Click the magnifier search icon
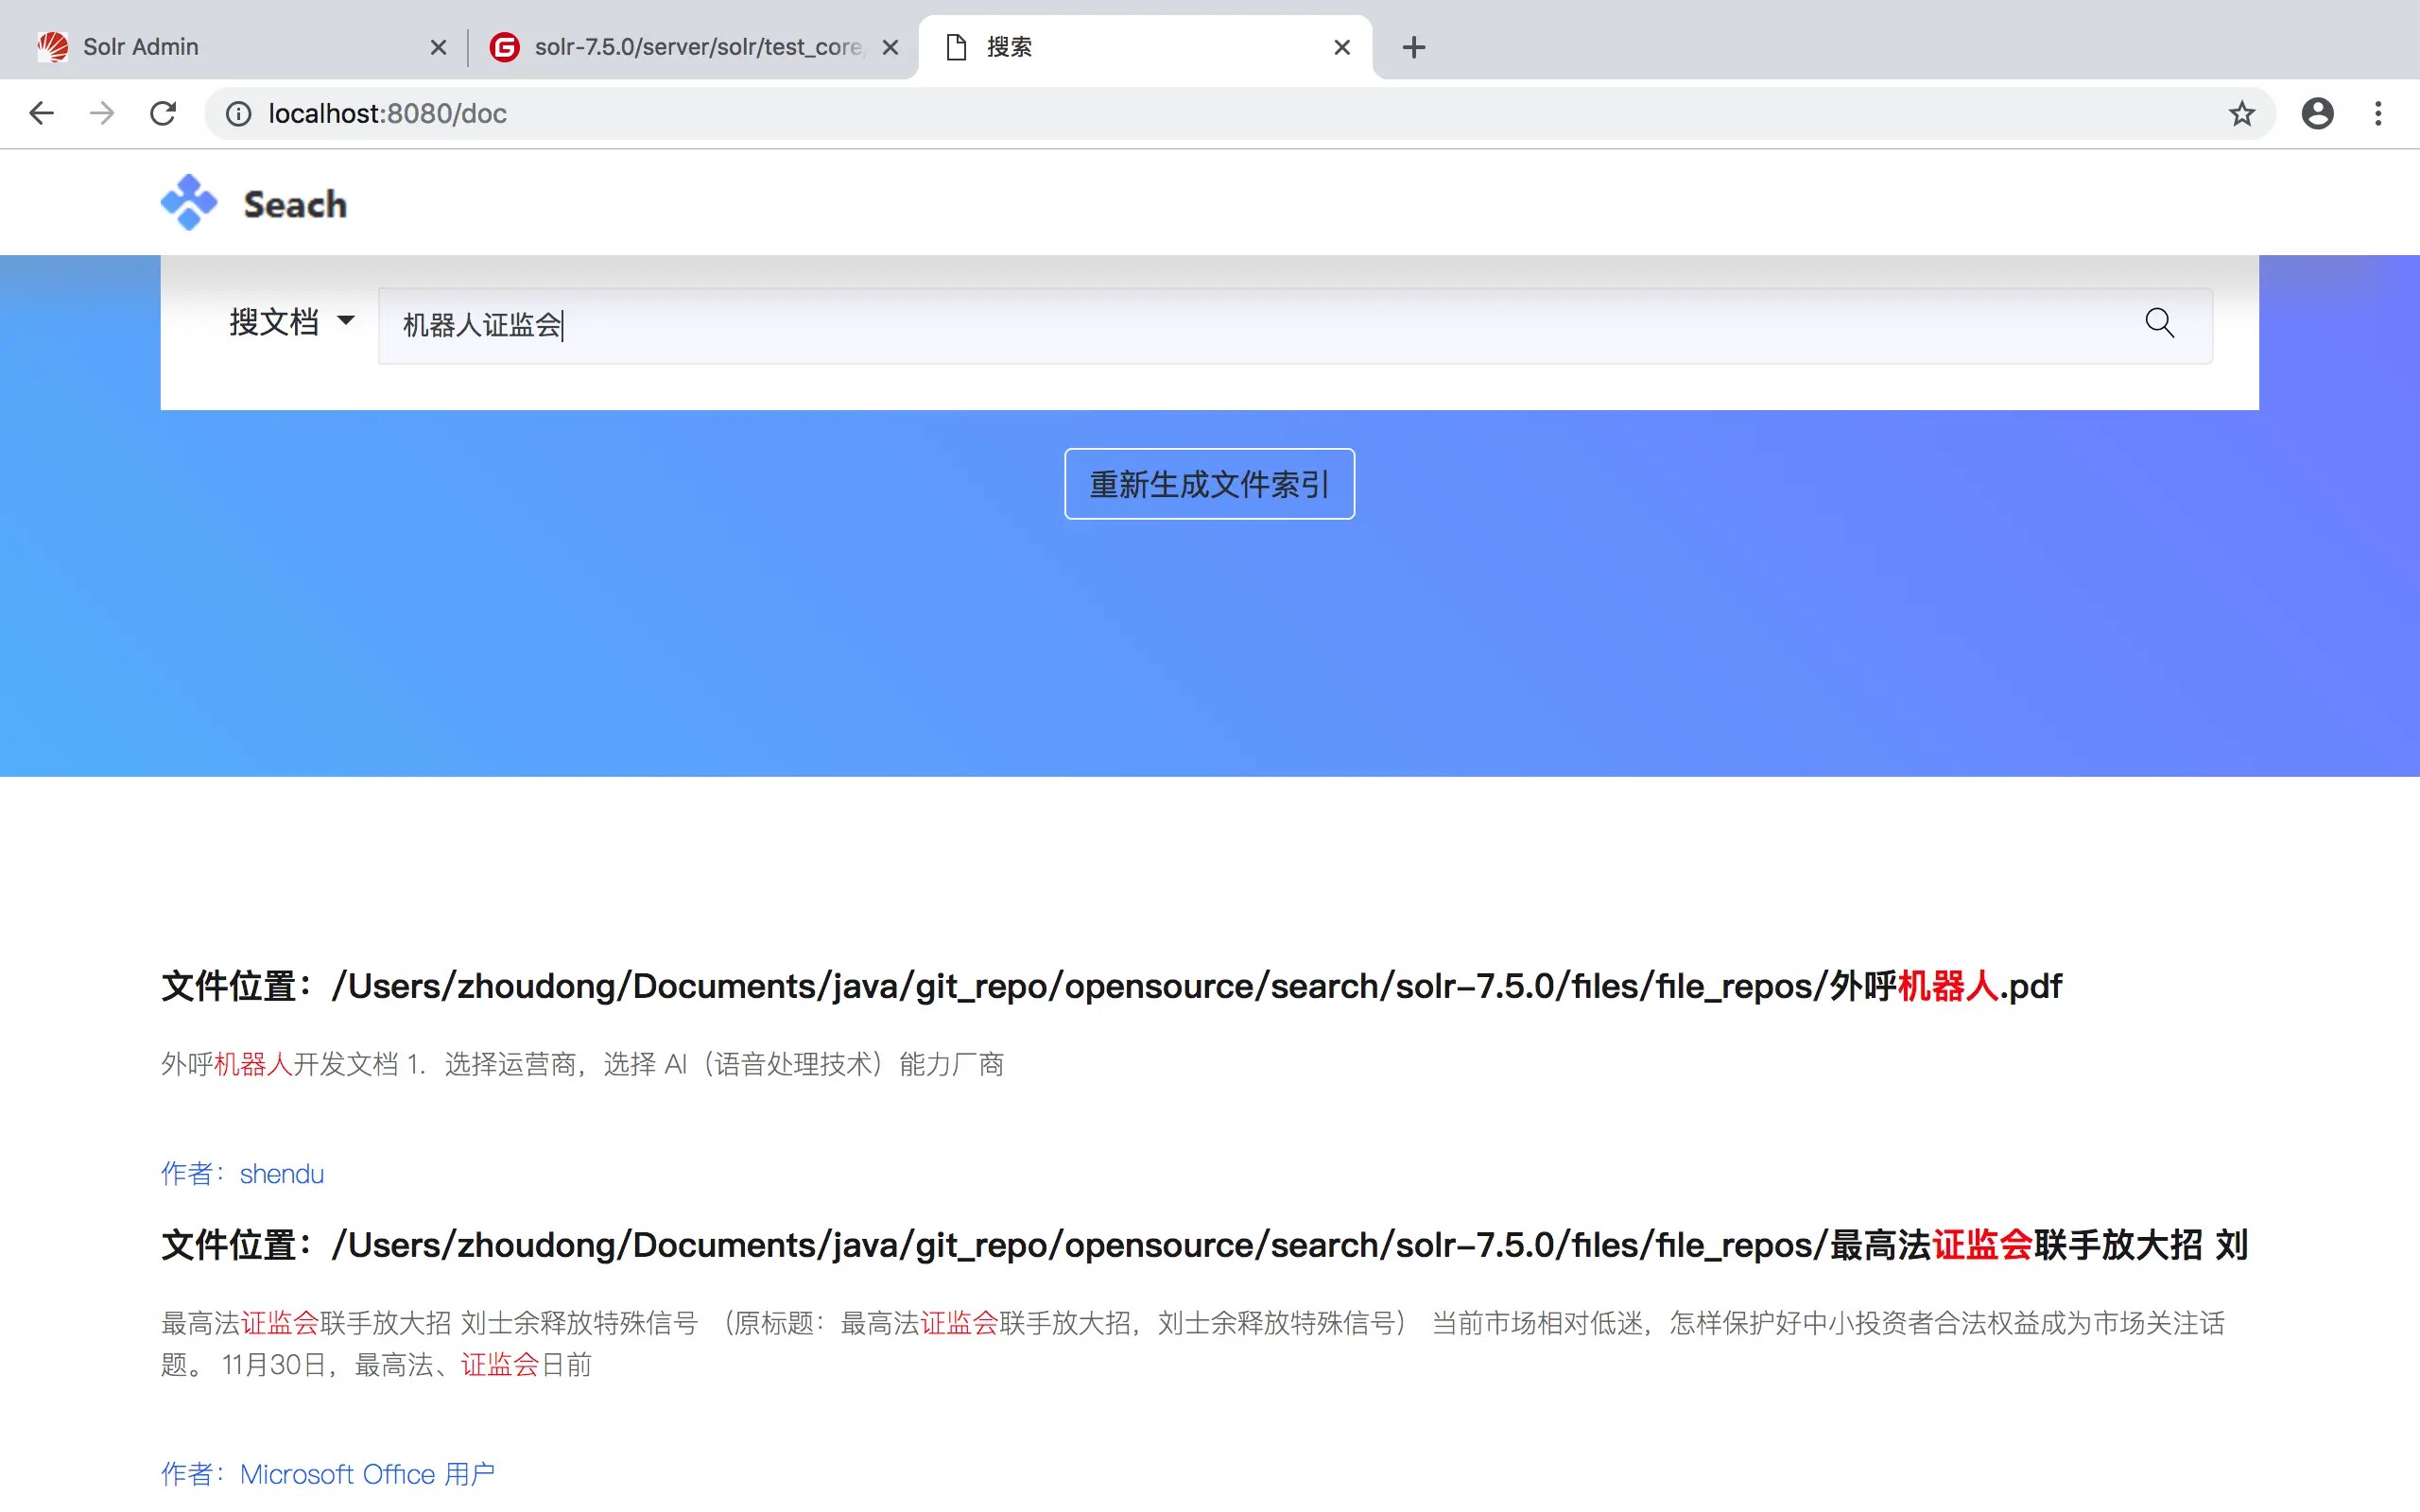The image size is (2420, 1512). [2159, 323]
